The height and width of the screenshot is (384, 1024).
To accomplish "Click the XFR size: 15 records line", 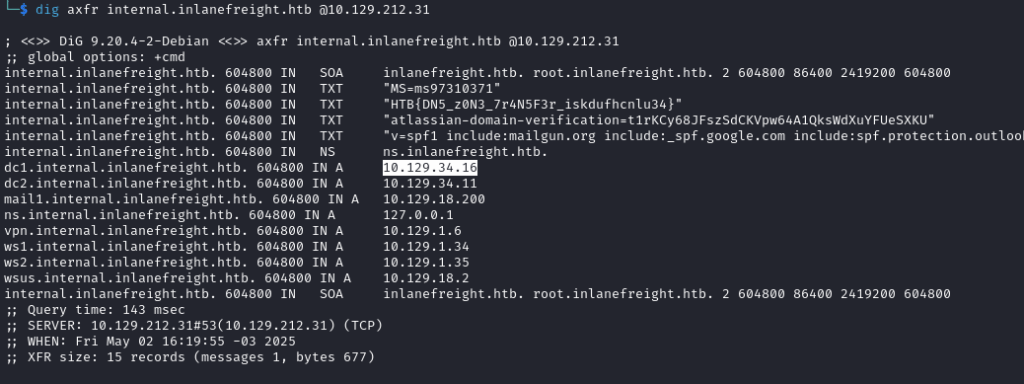I will tap(189, 357).
